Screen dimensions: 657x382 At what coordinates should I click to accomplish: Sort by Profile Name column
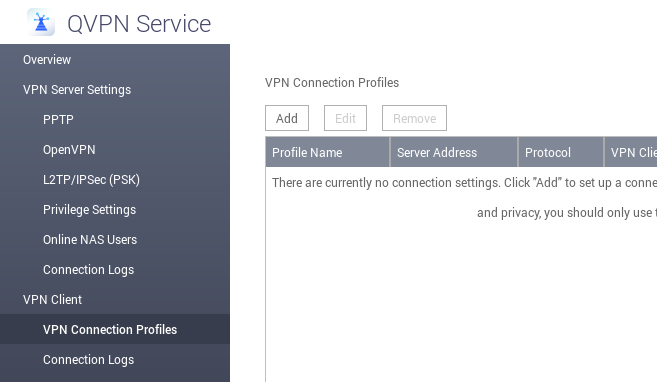328,152
